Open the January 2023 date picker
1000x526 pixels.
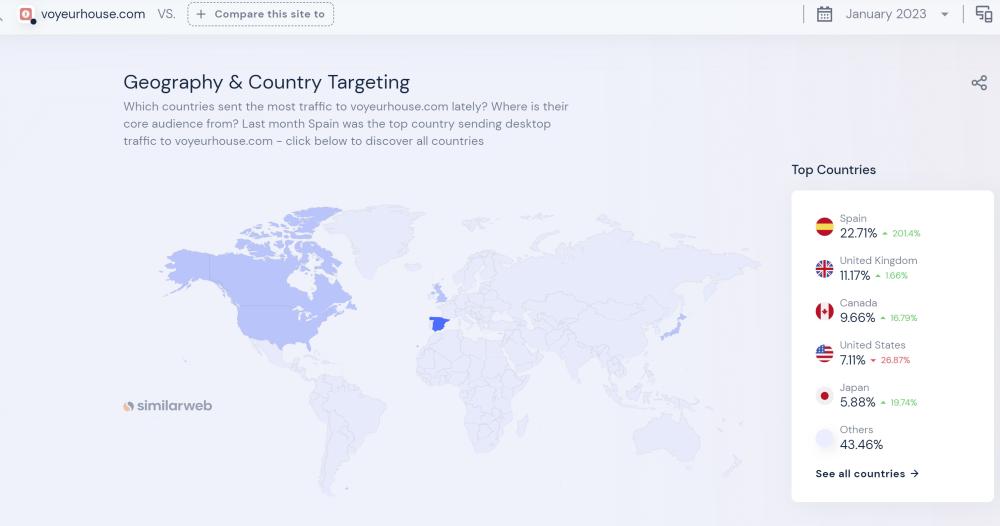pyautogui.click(x=885, y=14)
